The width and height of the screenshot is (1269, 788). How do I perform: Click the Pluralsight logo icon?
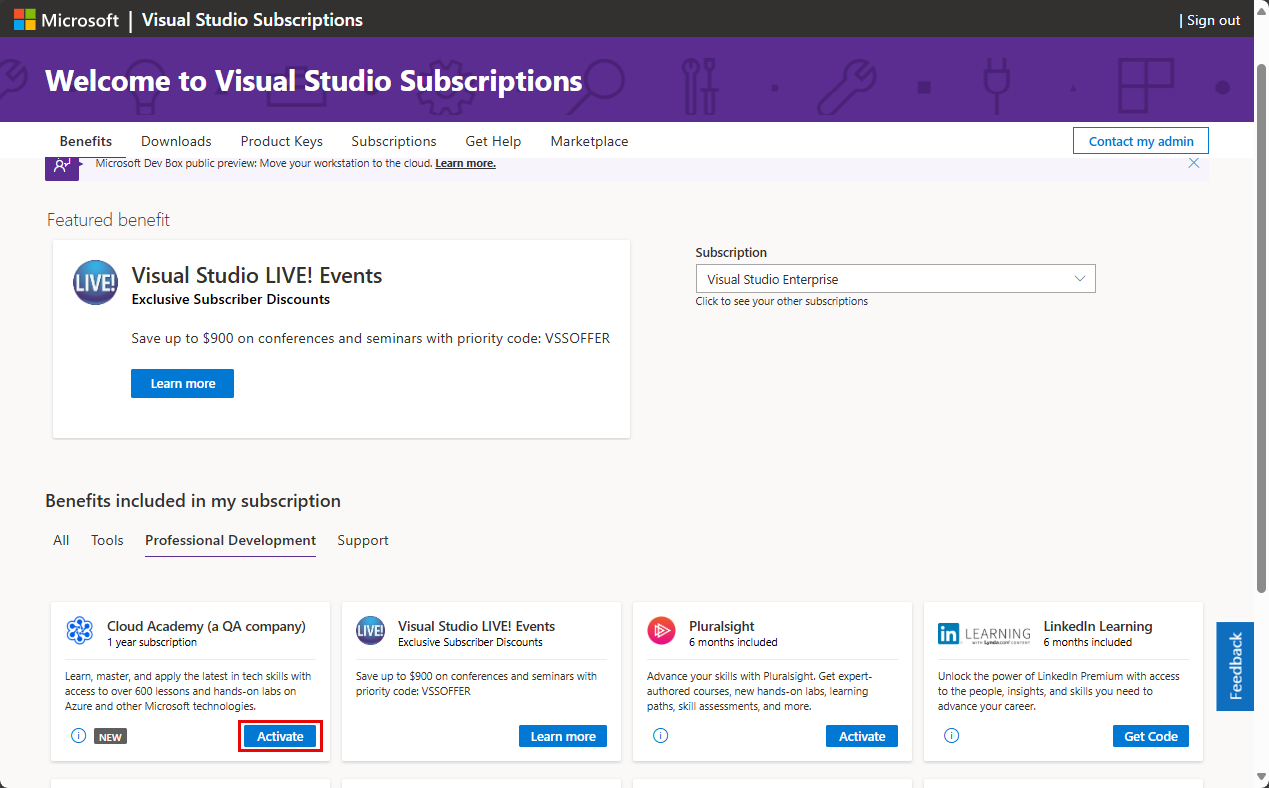661,630
